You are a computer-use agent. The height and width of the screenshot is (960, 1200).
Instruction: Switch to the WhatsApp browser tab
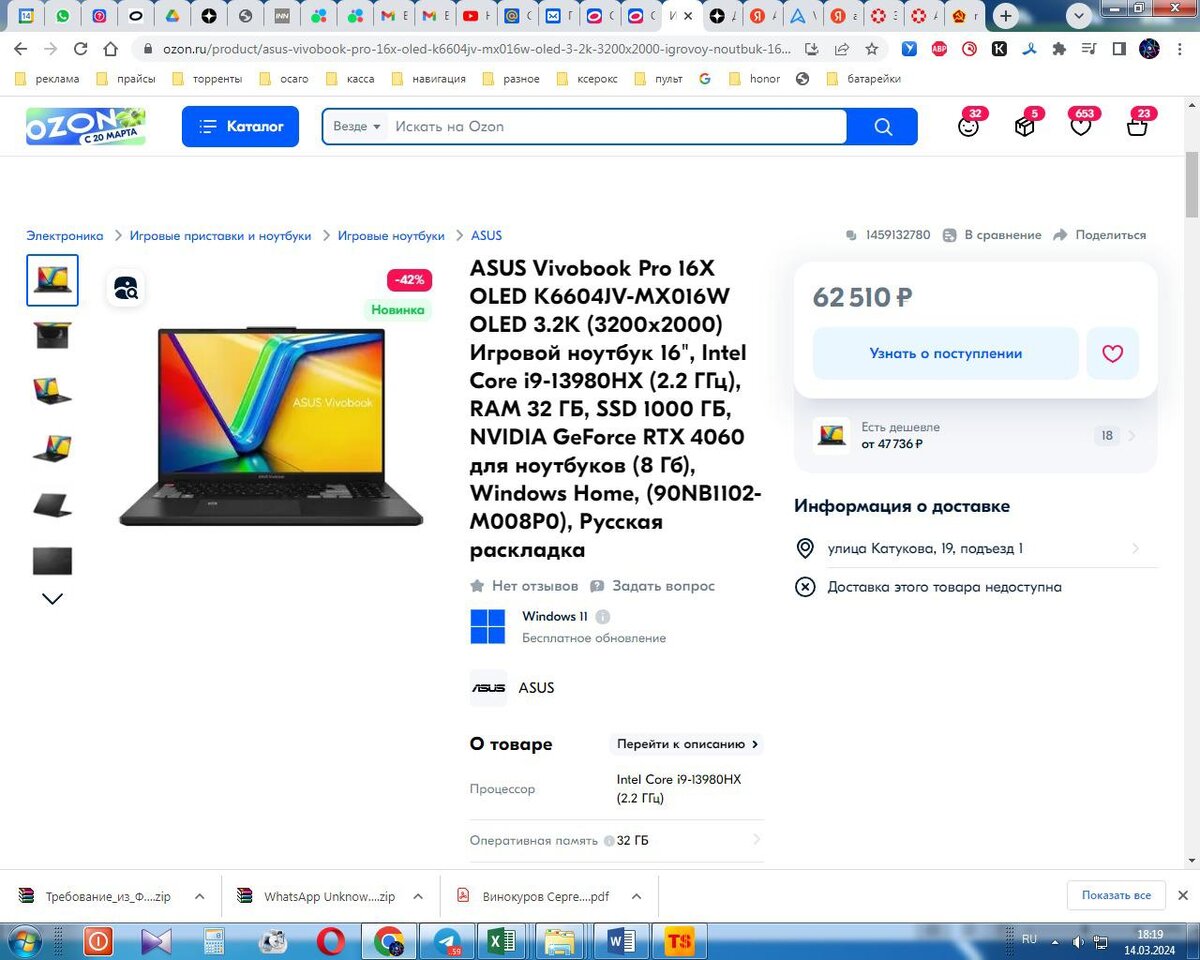tap(64, 16)
